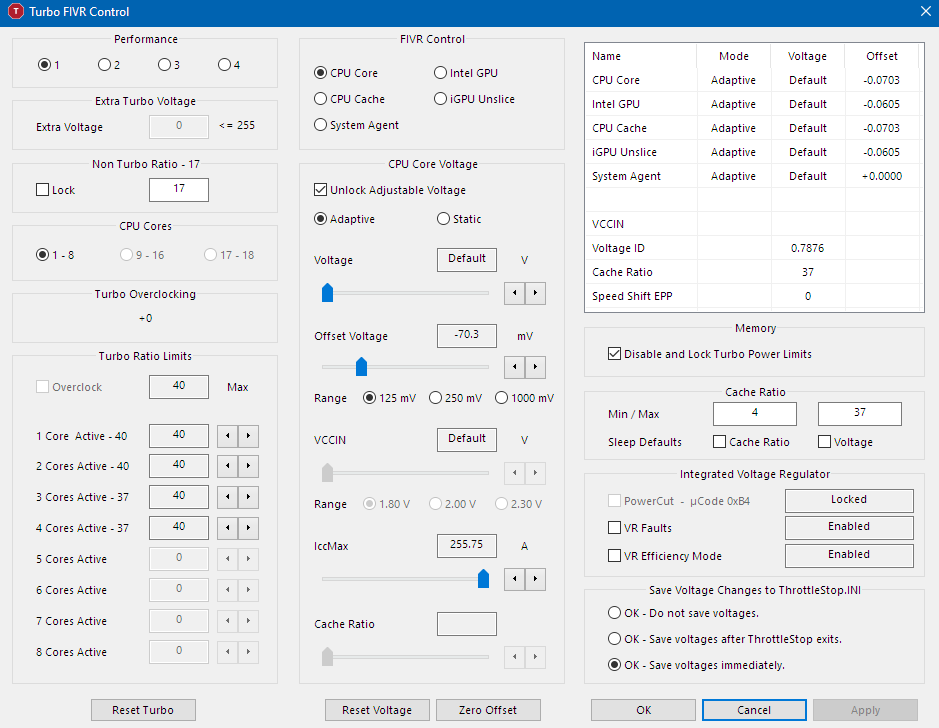Increase Voltage using right arrow button
939x728 pixels.
[x=536, y=293]
